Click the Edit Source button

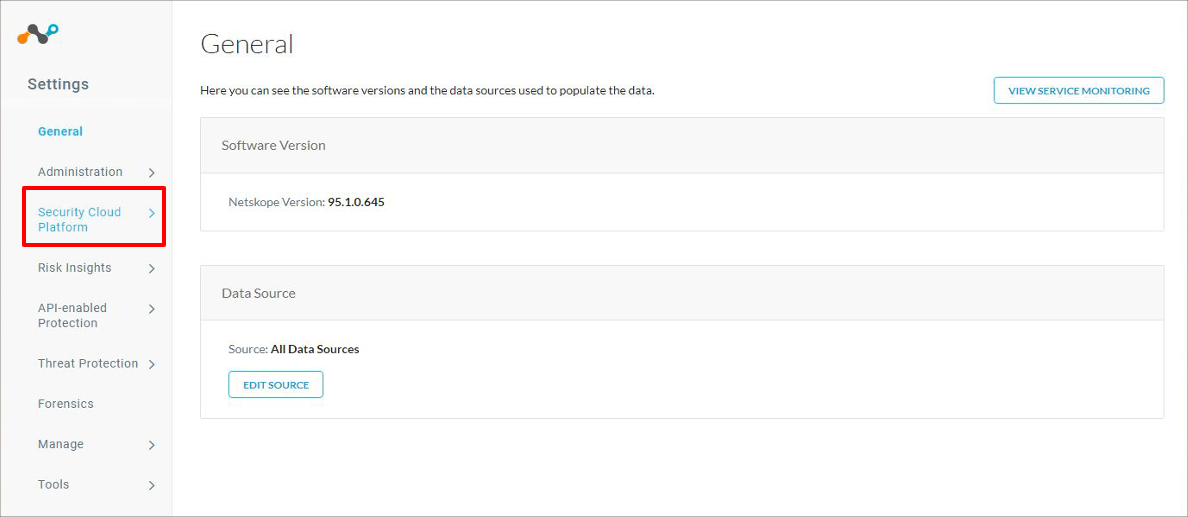(276, 384)
